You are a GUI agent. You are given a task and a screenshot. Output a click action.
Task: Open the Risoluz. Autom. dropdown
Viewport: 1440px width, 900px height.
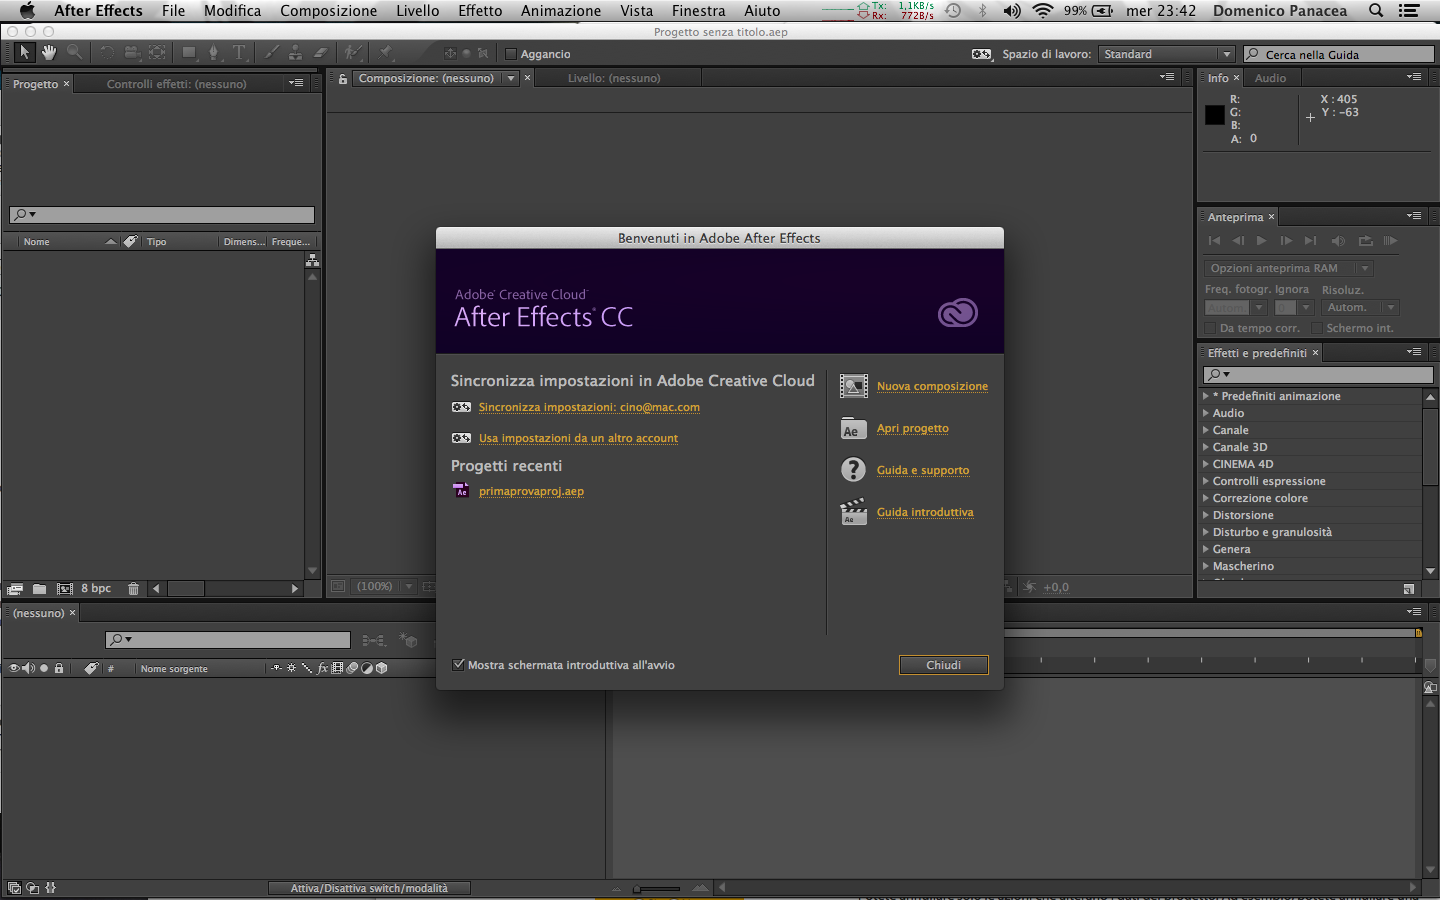(1360, 308)
